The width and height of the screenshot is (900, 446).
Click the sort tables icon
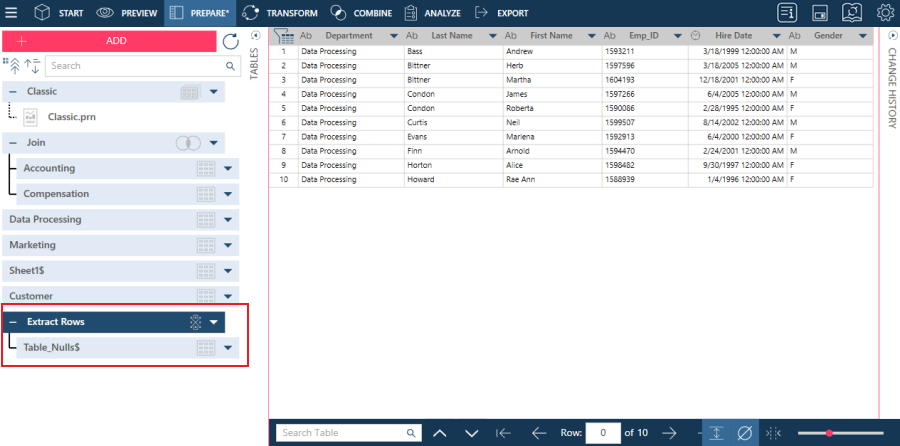point(32,65)
